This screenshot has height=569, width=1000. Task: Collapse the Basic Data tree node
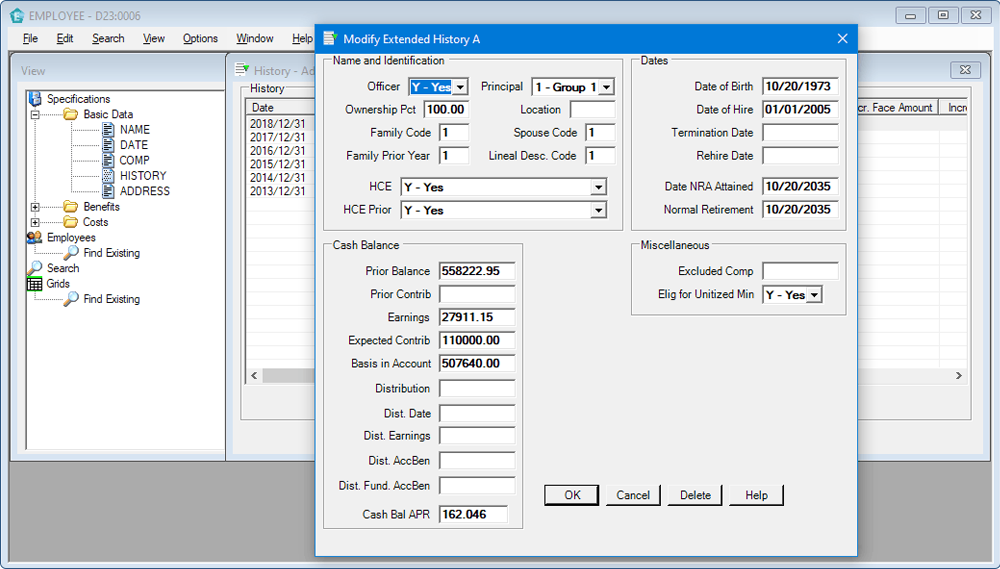(36, 114)
